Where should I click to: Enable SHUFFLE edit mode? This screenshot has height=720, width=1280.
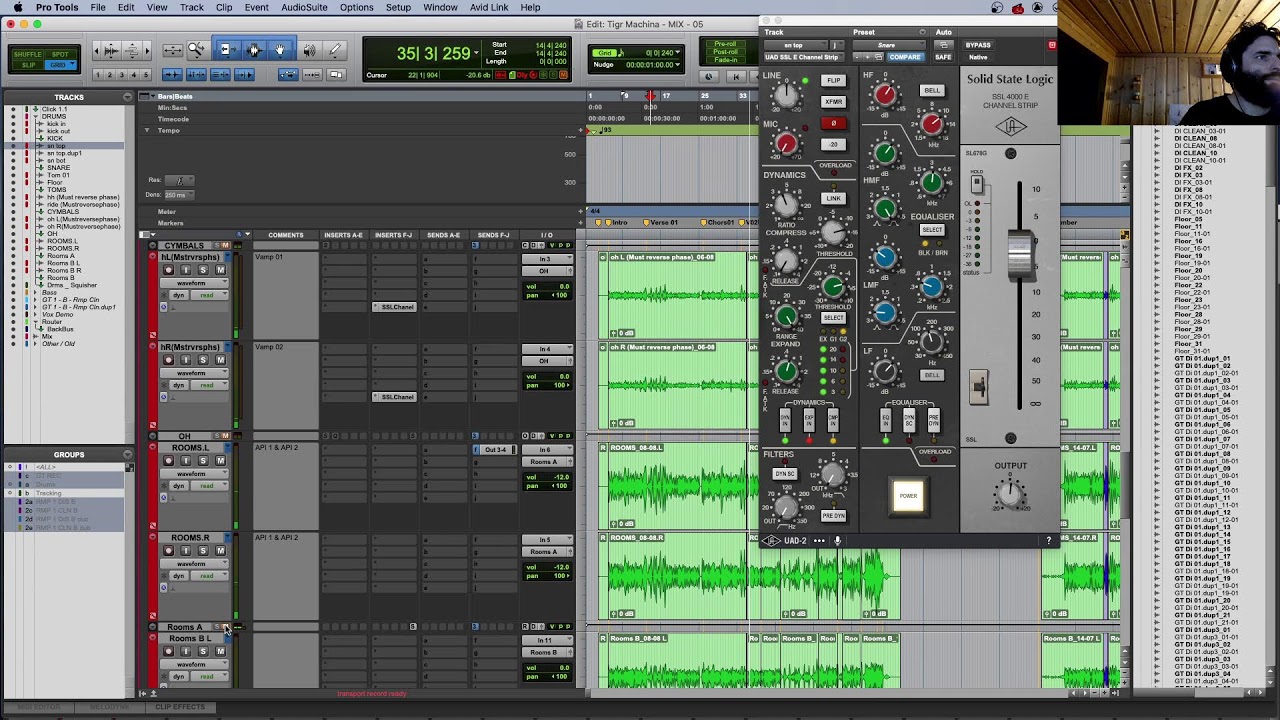(x=29, y=54)
